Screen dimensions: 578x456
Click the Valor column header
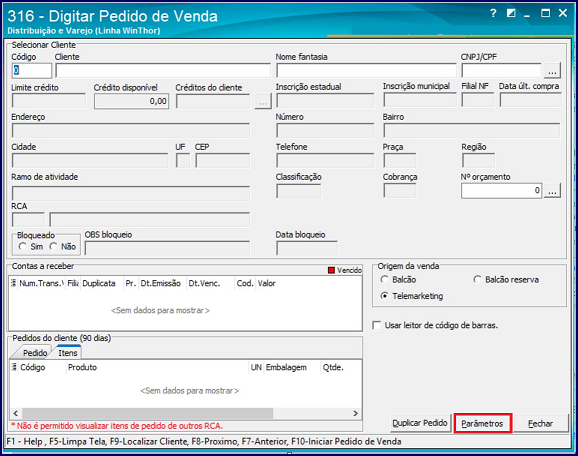click(308, 283)
